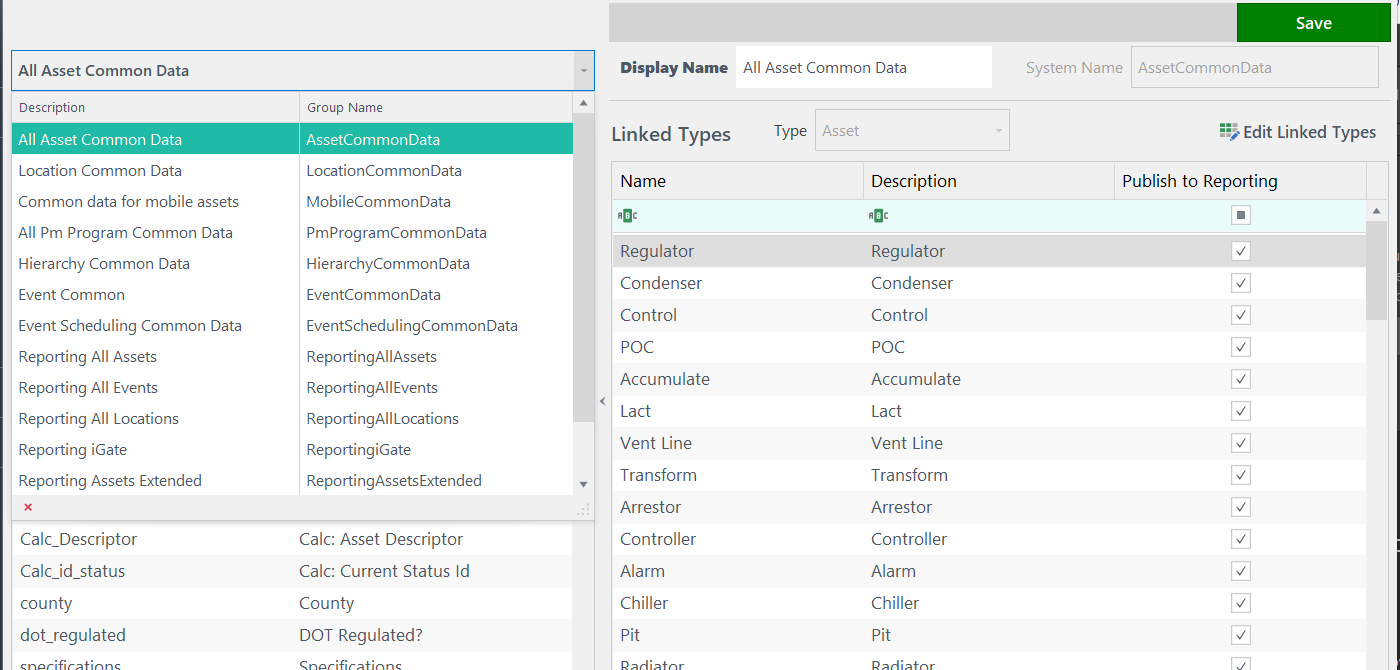Click dropdown list scroll up arrow

click(x=584, y=103)
